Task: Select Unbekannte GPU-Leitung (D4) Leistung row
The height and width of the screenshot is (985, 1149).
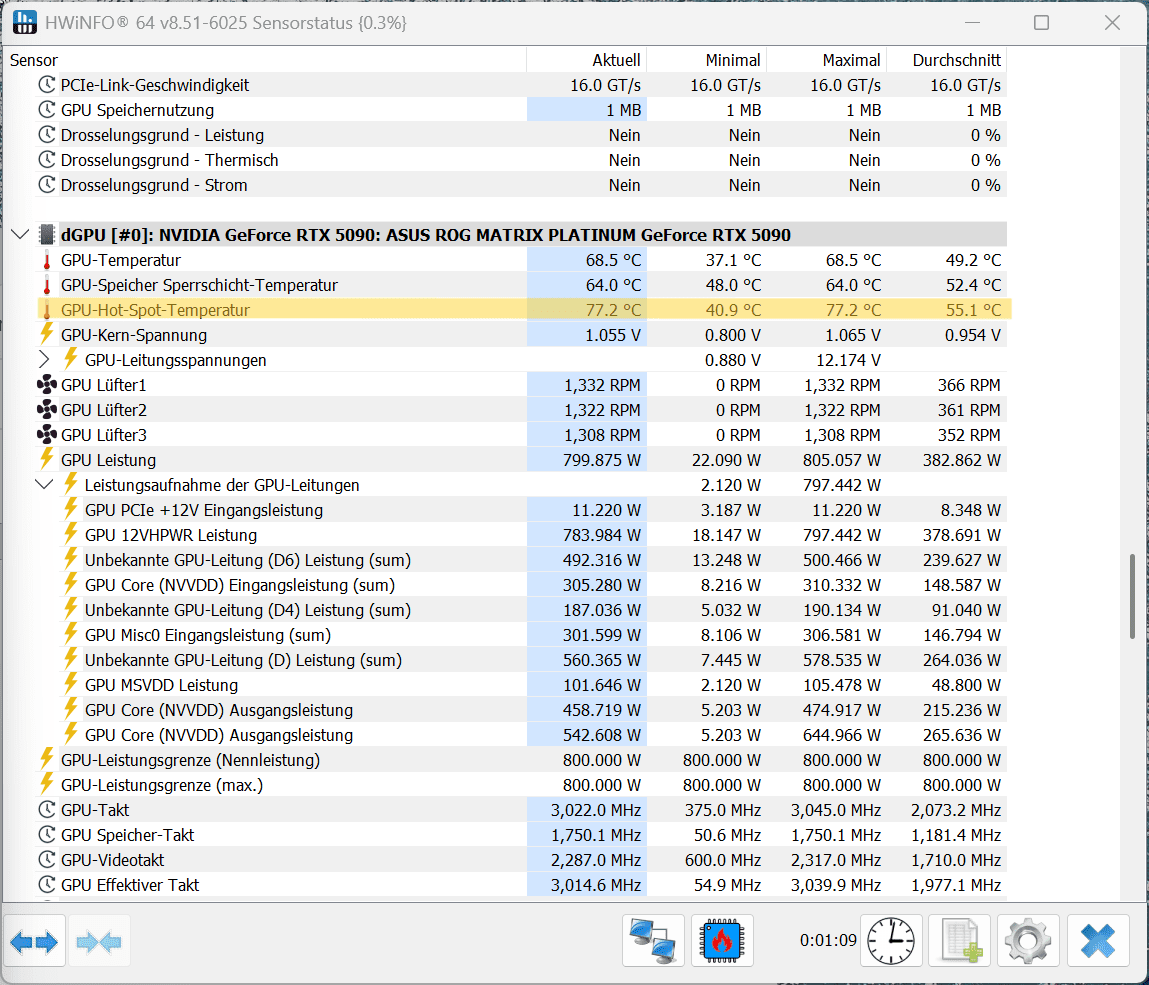Action: coord(521,610)
